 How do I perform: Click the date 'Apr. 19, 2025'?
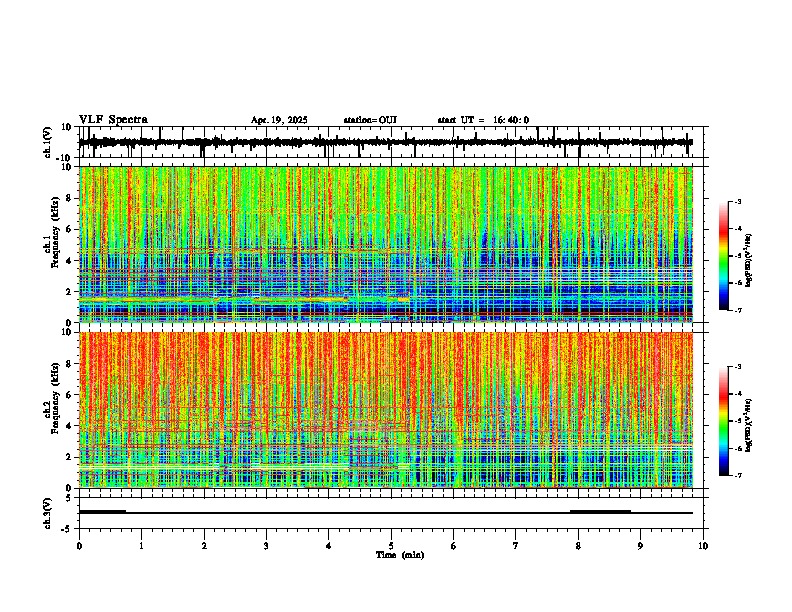(x=279, y=120)
